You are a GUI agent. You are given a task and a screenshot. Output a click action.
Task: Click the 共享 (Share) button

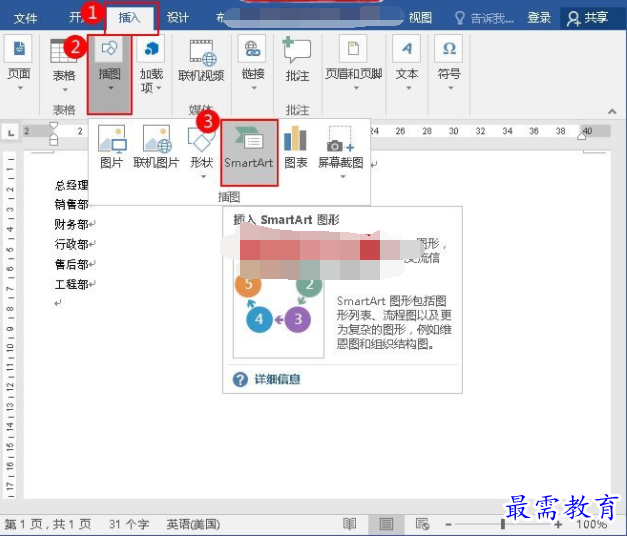[x=587, y=18]
